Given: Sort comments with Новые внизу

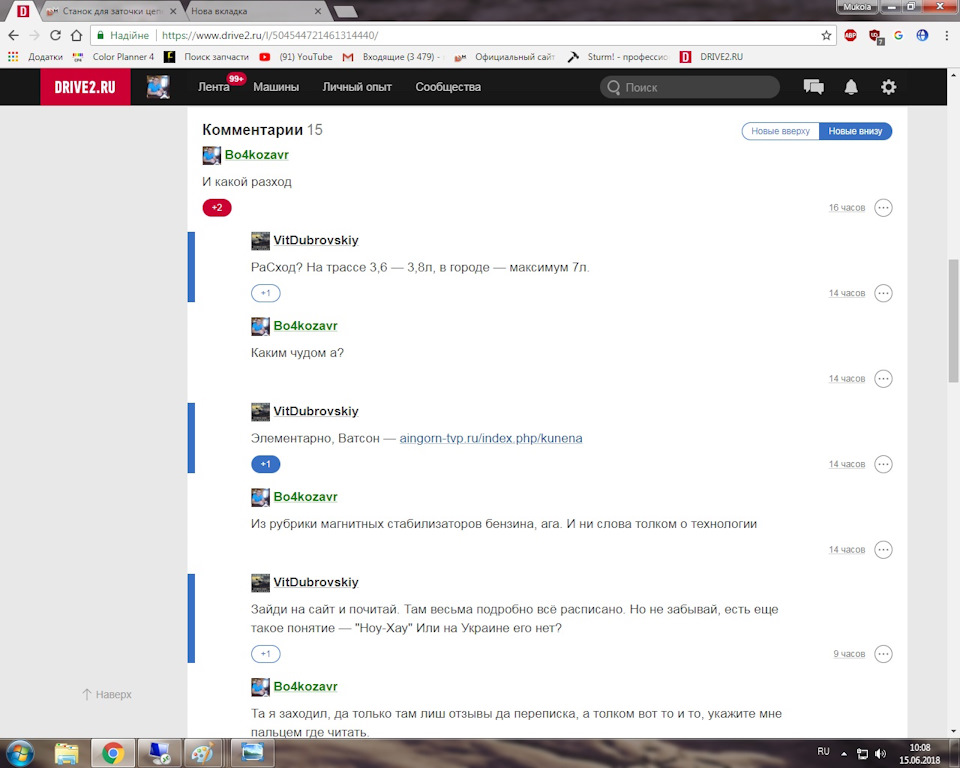Looking at the screenshot, I should coord(855,131).
